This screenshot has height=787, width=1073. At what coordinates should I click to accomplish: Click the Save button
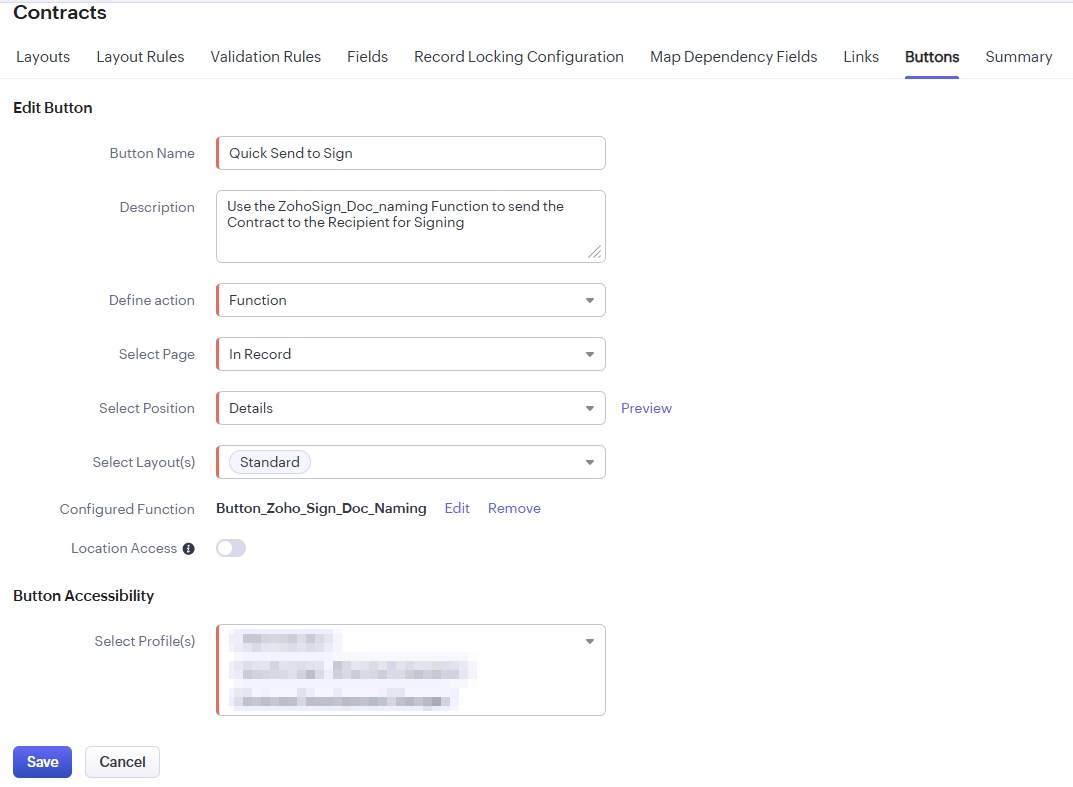(42, 762)
